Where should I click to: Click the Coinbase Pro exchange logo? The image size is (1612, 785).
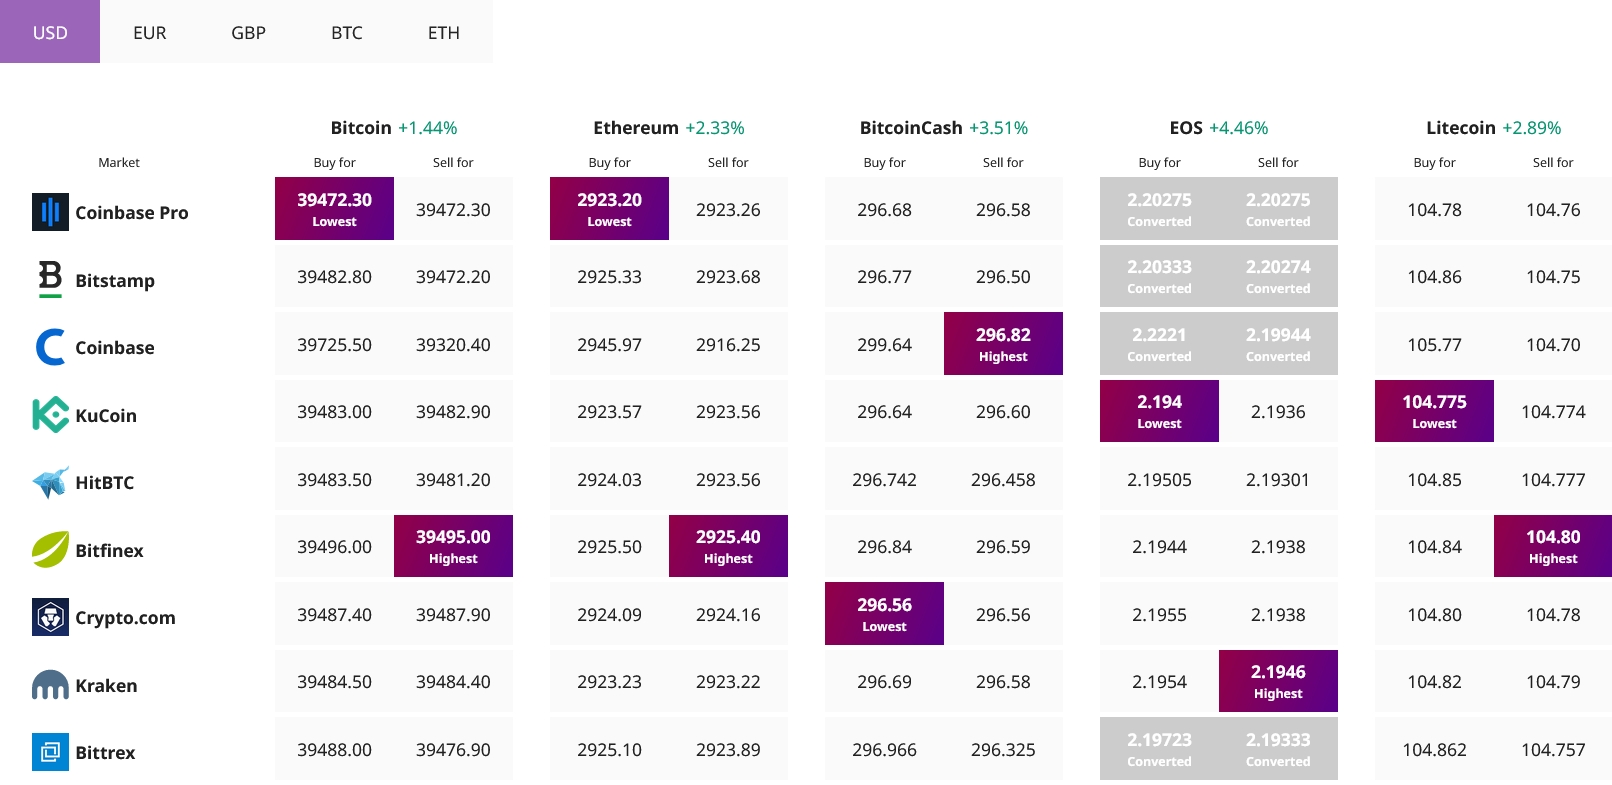tap(50, 212)
